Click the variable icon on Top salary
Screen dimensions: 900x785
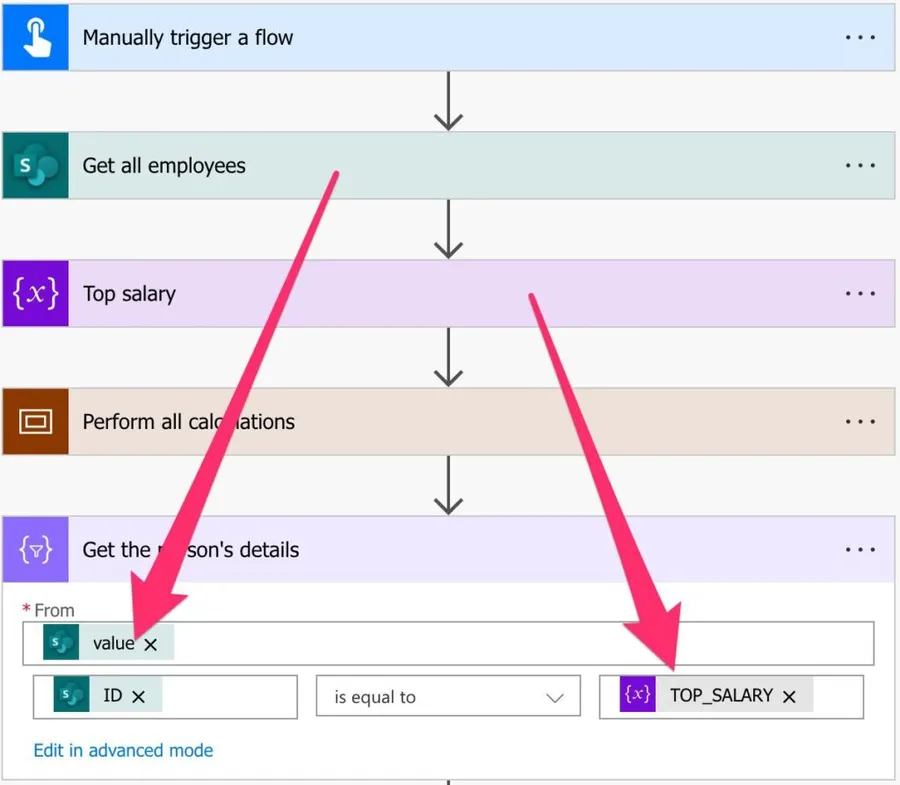tap(35, 294)
